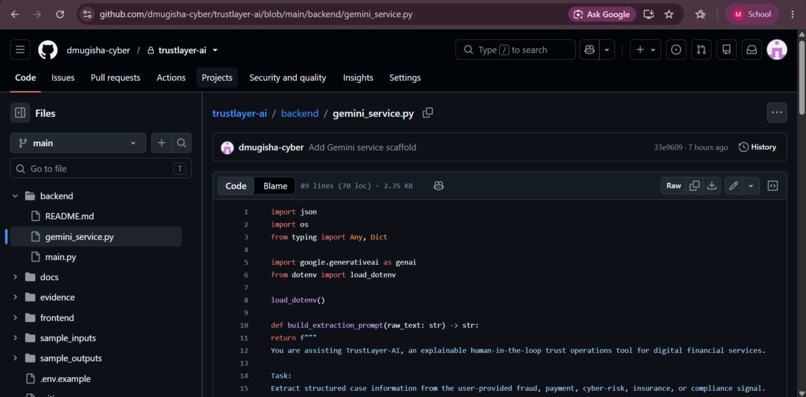Download the raw file
806x397 pixels.
pyautogui.click(x=711, y=186)
